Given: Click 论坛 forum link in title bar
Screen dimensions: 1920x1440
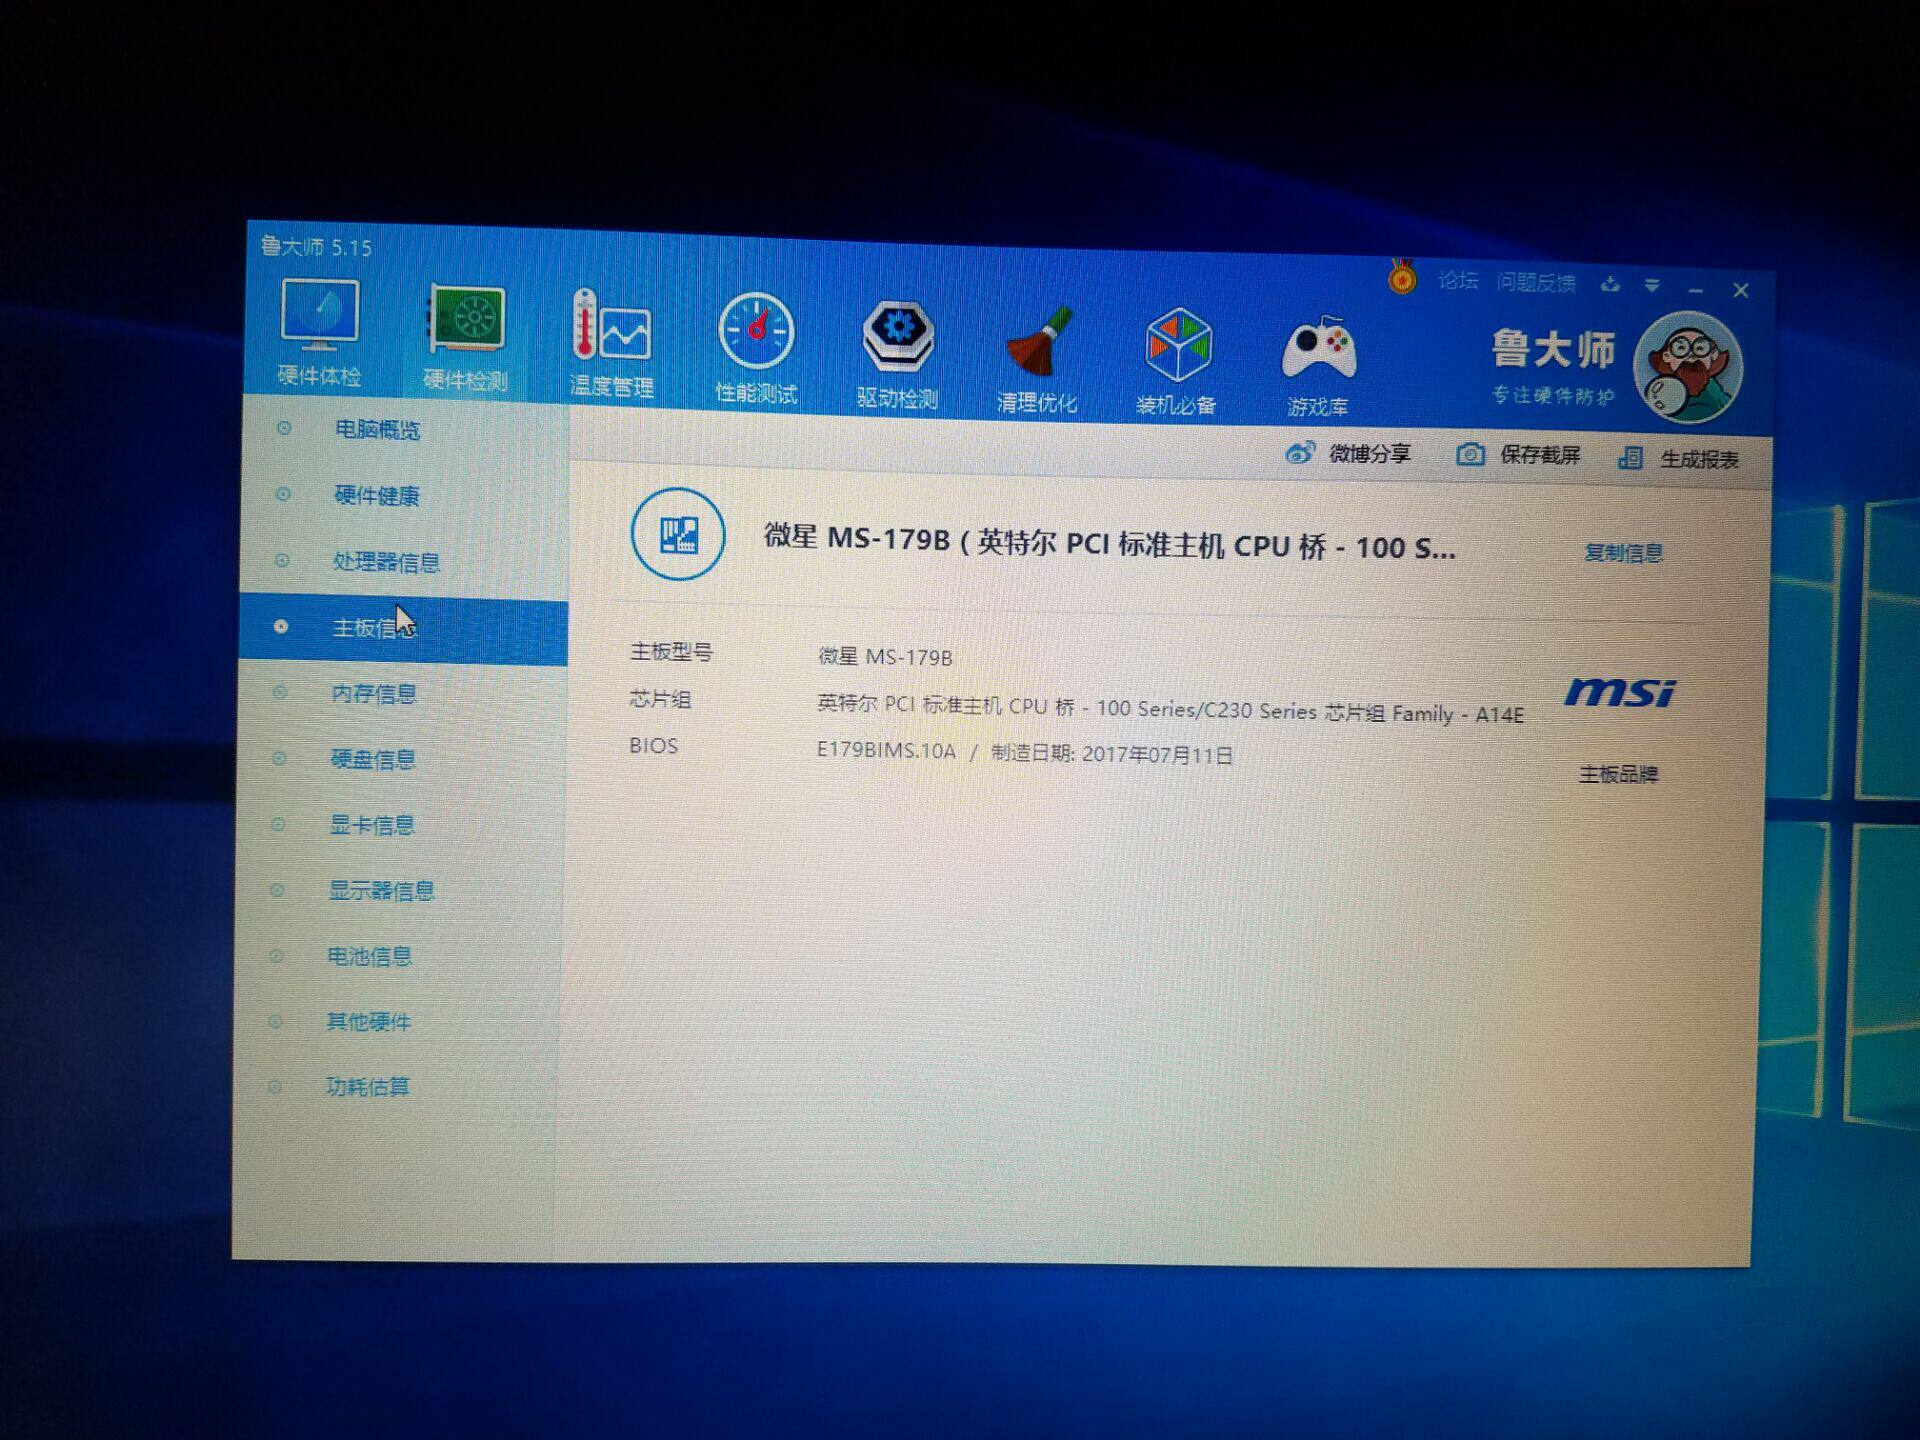Looking at the screenshot, I should click(1457, 281).
